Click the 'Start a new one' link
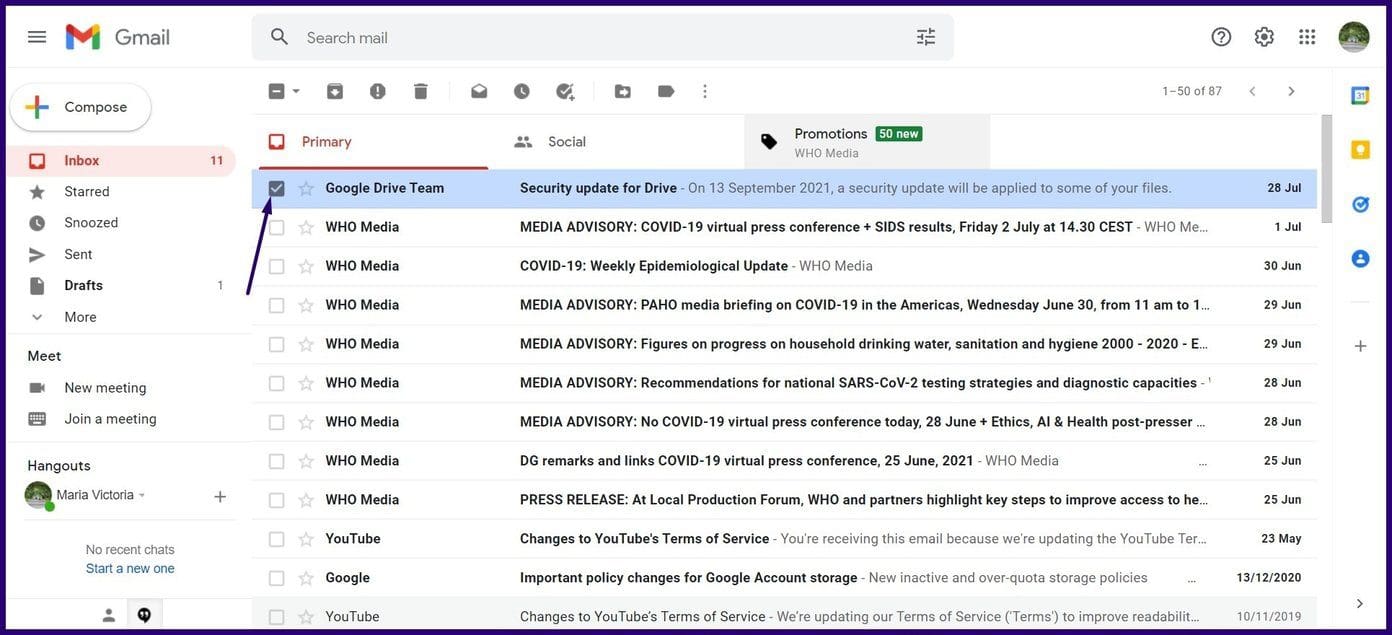Screen dimensions: 1392x635 tap(130, 569)
